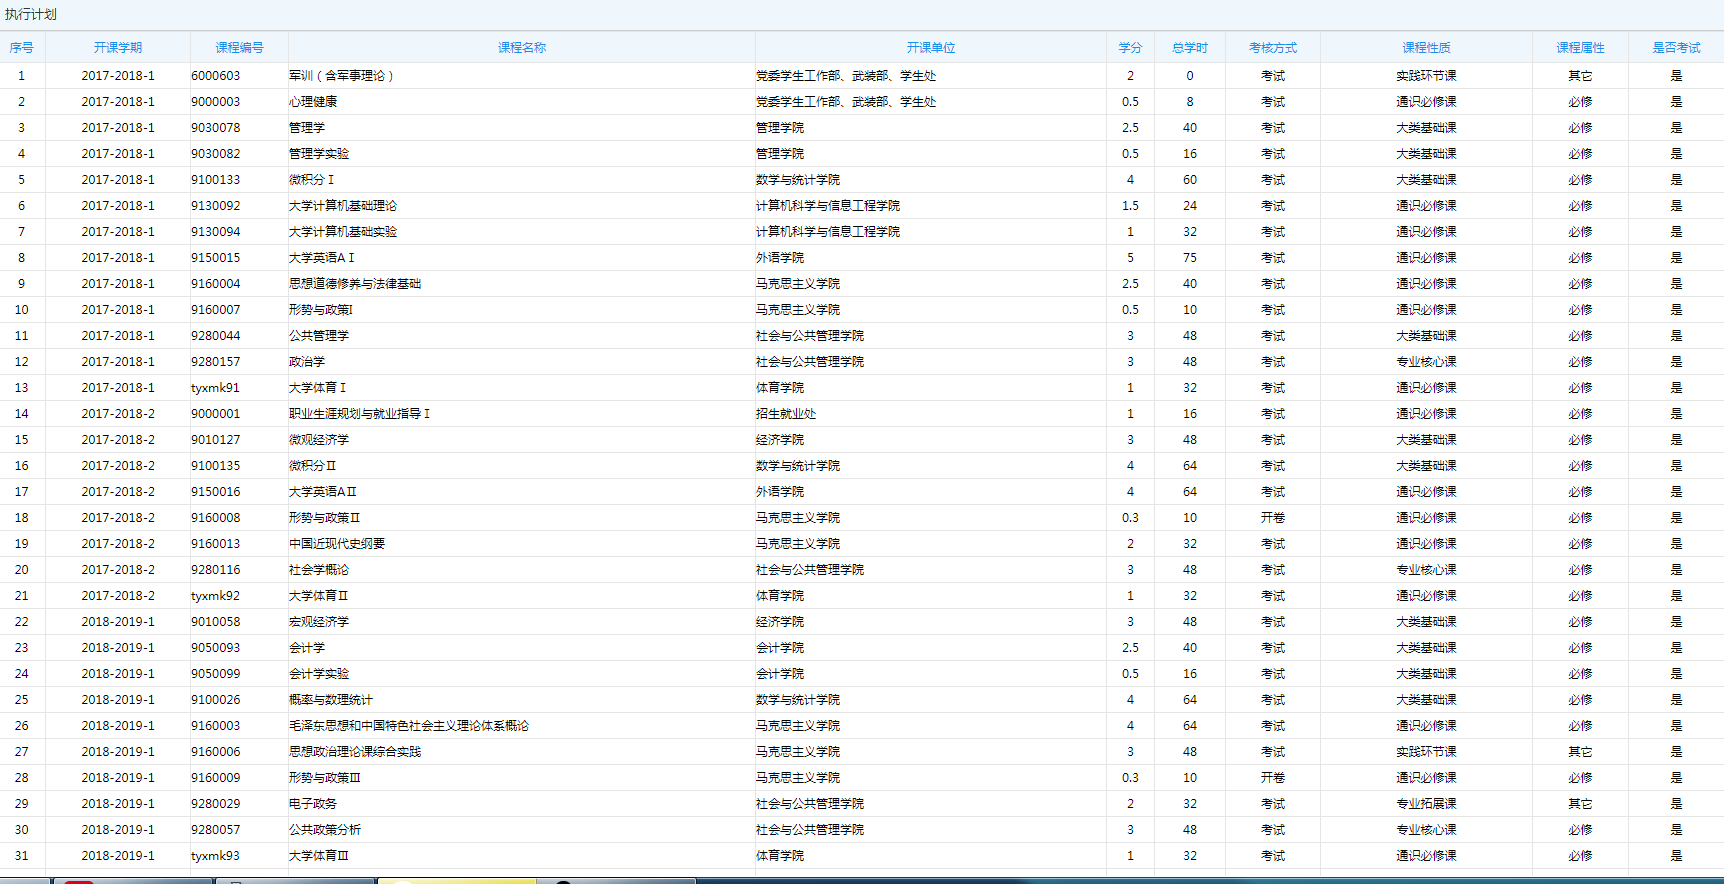Click 实践环节课 in the 军训 row
This screenshot has width=1724, height=884.
pyautogui.click(x=1426, y=76)
